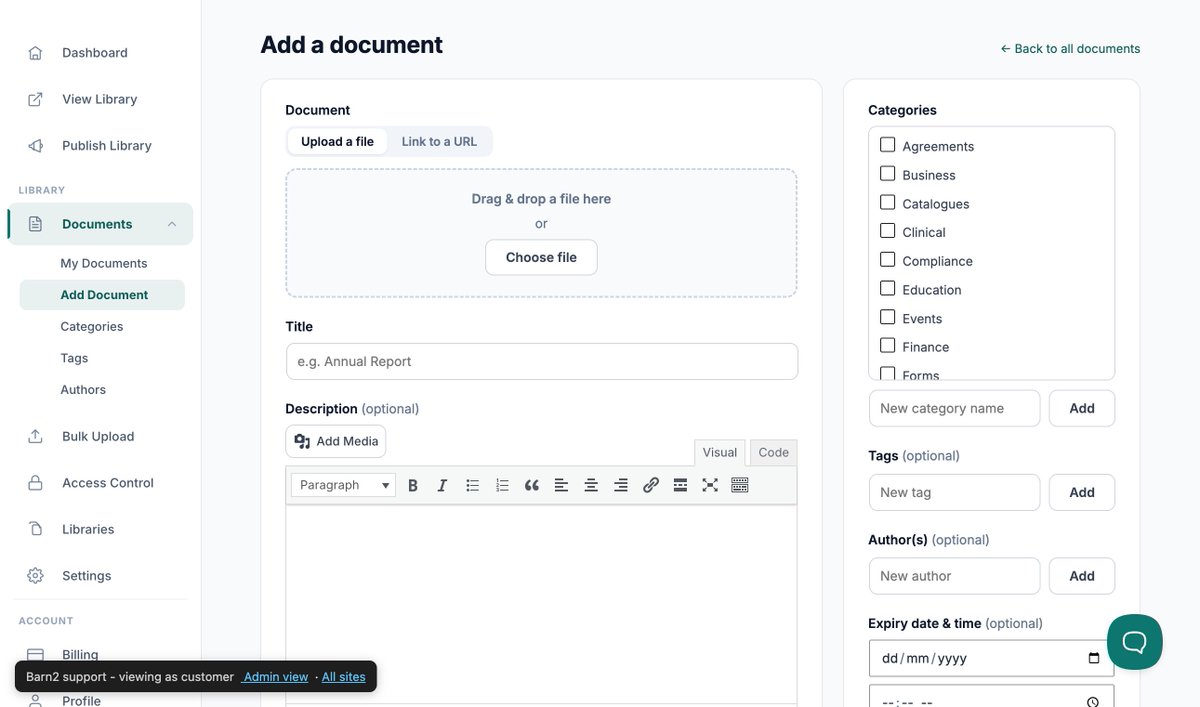Collapse the Documents sidebar section
This screenshot has height=707, width=1200.
tap(172, 224)
